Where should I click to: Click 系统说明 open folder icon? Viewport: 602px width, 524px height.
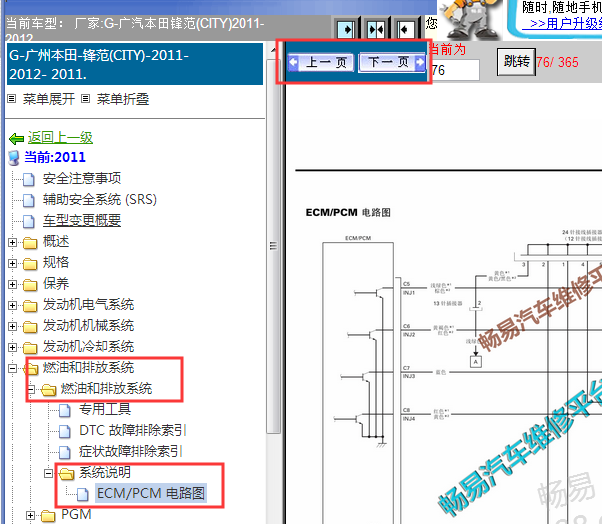(66, 474)
